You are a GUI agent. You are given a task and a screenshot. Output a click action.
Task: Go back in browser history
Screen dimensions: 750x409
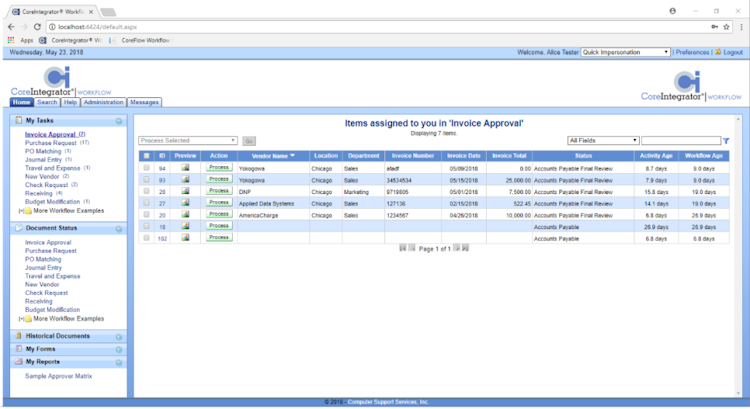pos(11,27)
